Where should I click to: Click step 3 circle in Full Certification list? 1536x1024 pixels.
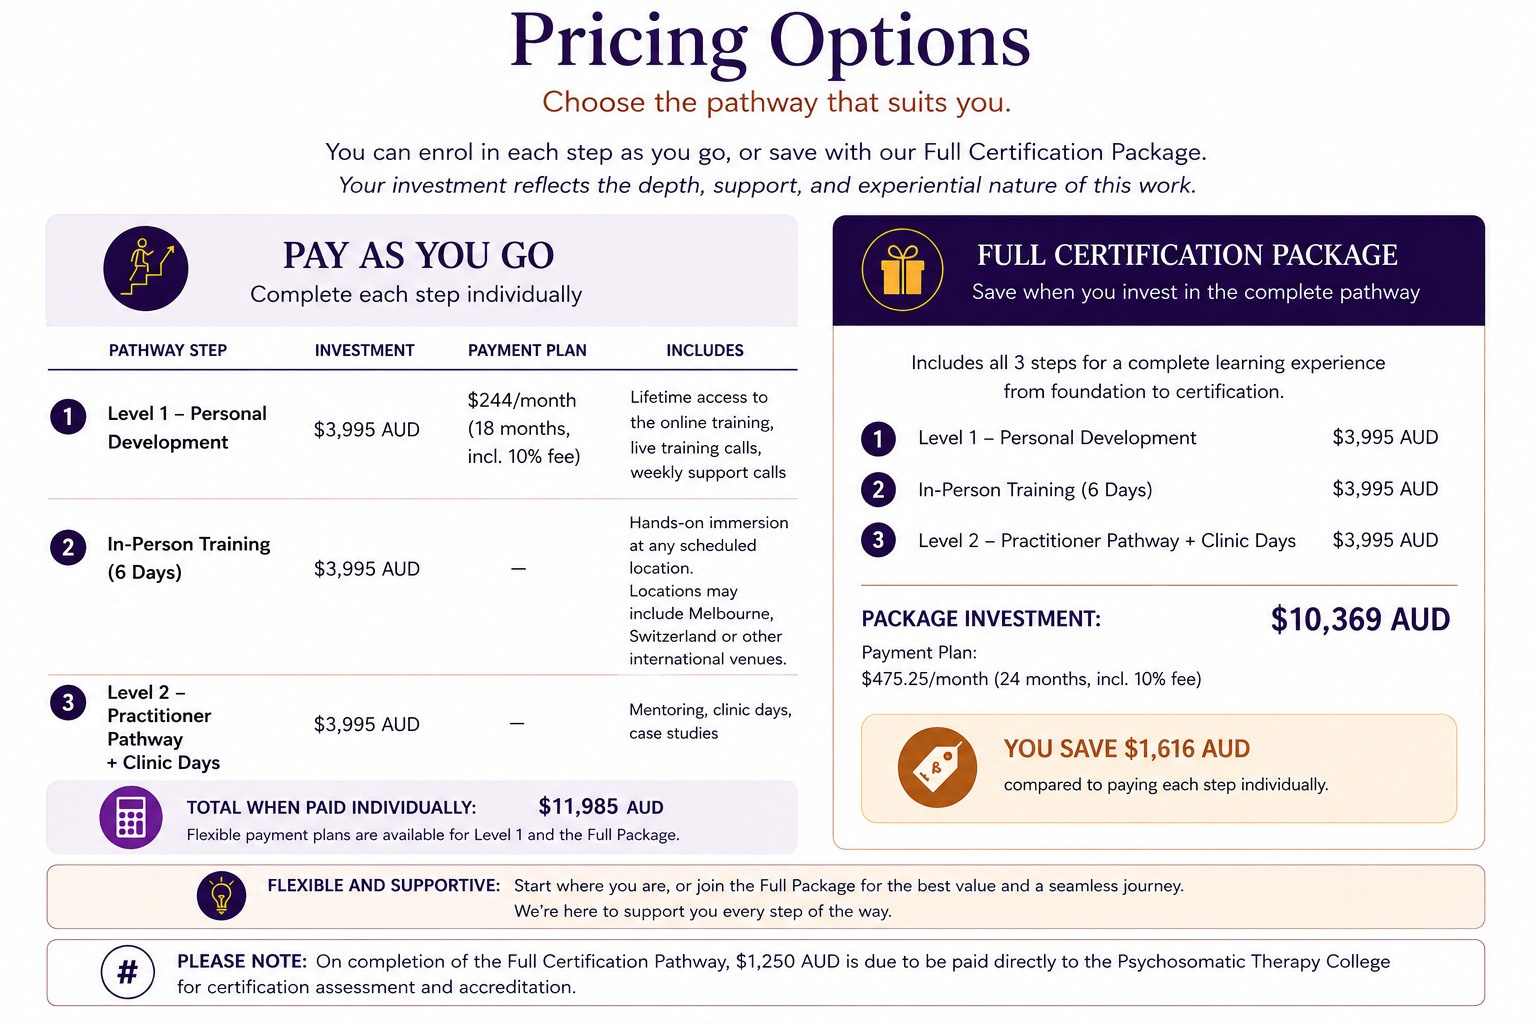click(x=878, y=540)
